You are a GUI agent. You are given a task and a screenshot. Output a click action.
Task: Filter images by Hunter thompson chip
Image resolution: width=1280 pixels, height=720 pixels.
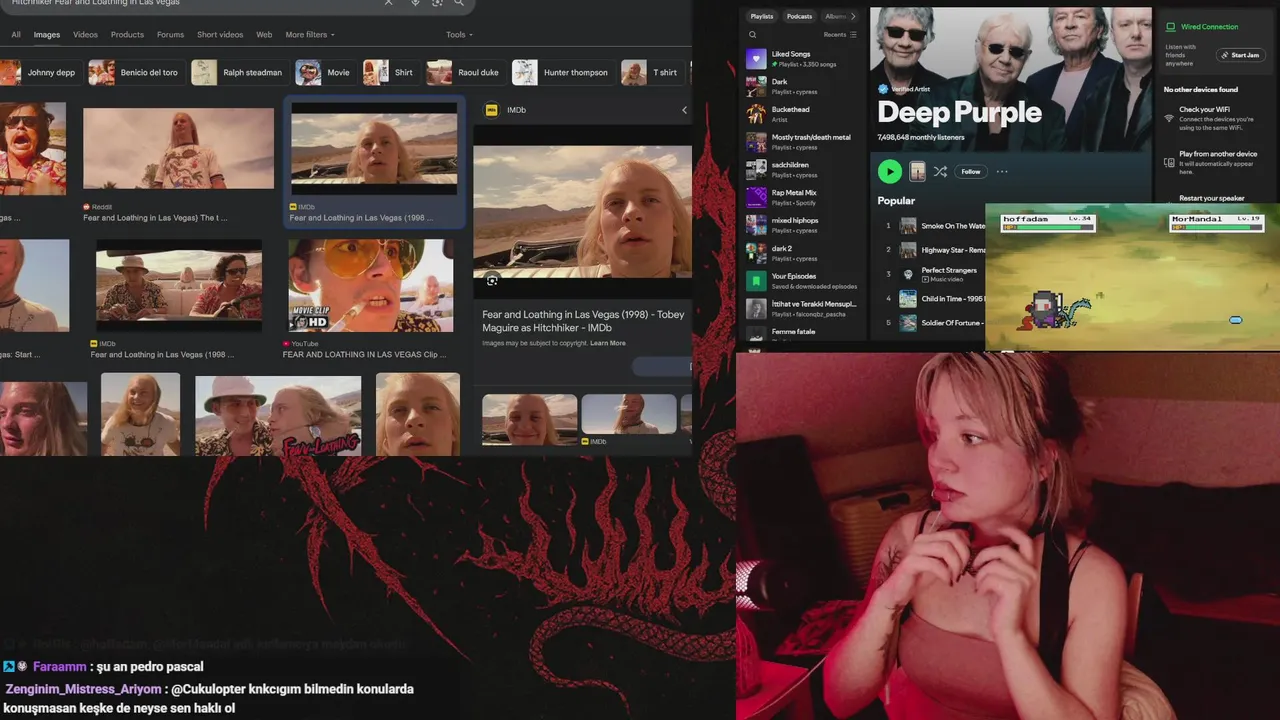click(x=562, y=72)
